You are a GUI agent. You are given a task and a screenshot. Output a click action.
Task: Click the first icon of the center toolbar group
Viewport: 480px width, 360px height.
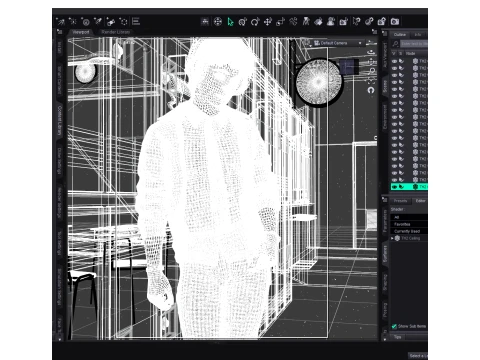[205, 22]
